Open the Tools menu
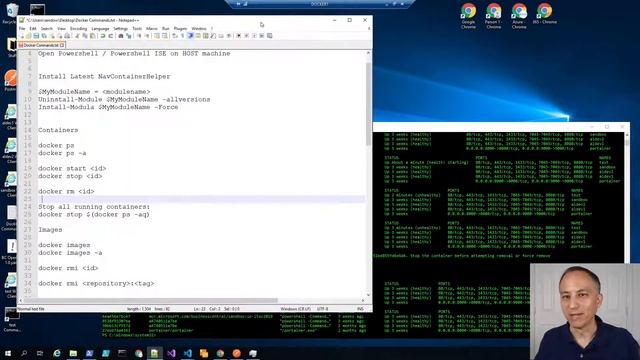The image size is (640, 360). click(137, 29)
